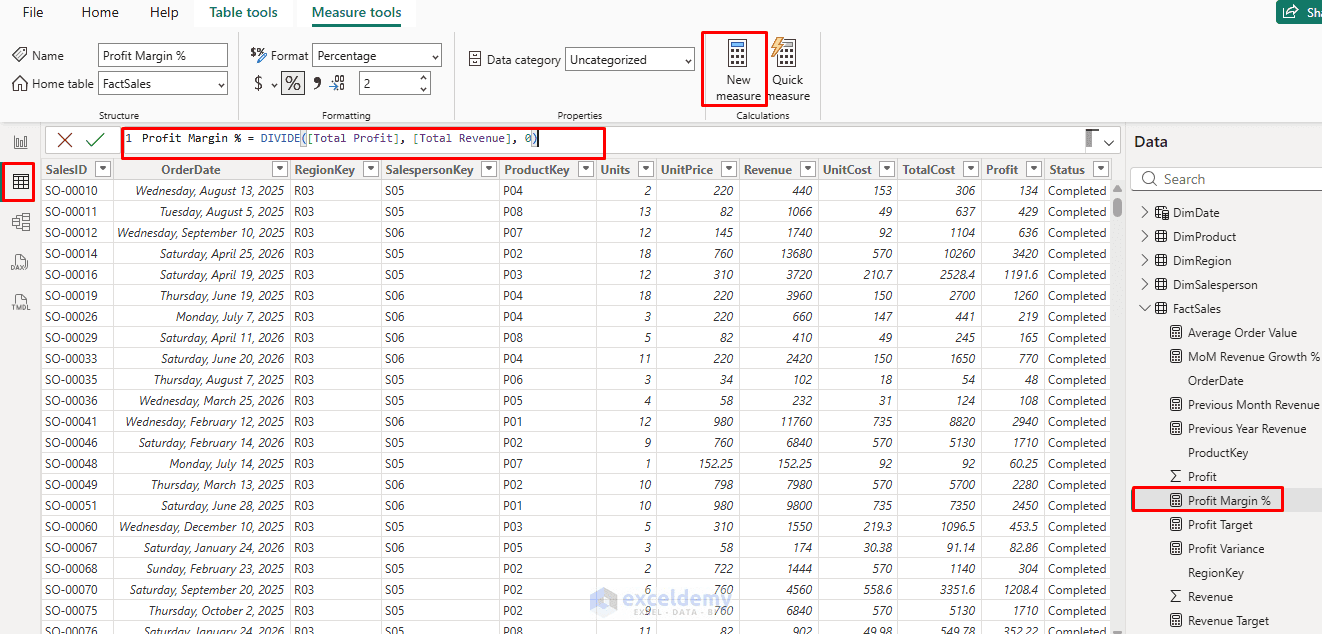Screen dimensions: 1322x634
Task: Open DAX query view icon
Action: (20, 262)
